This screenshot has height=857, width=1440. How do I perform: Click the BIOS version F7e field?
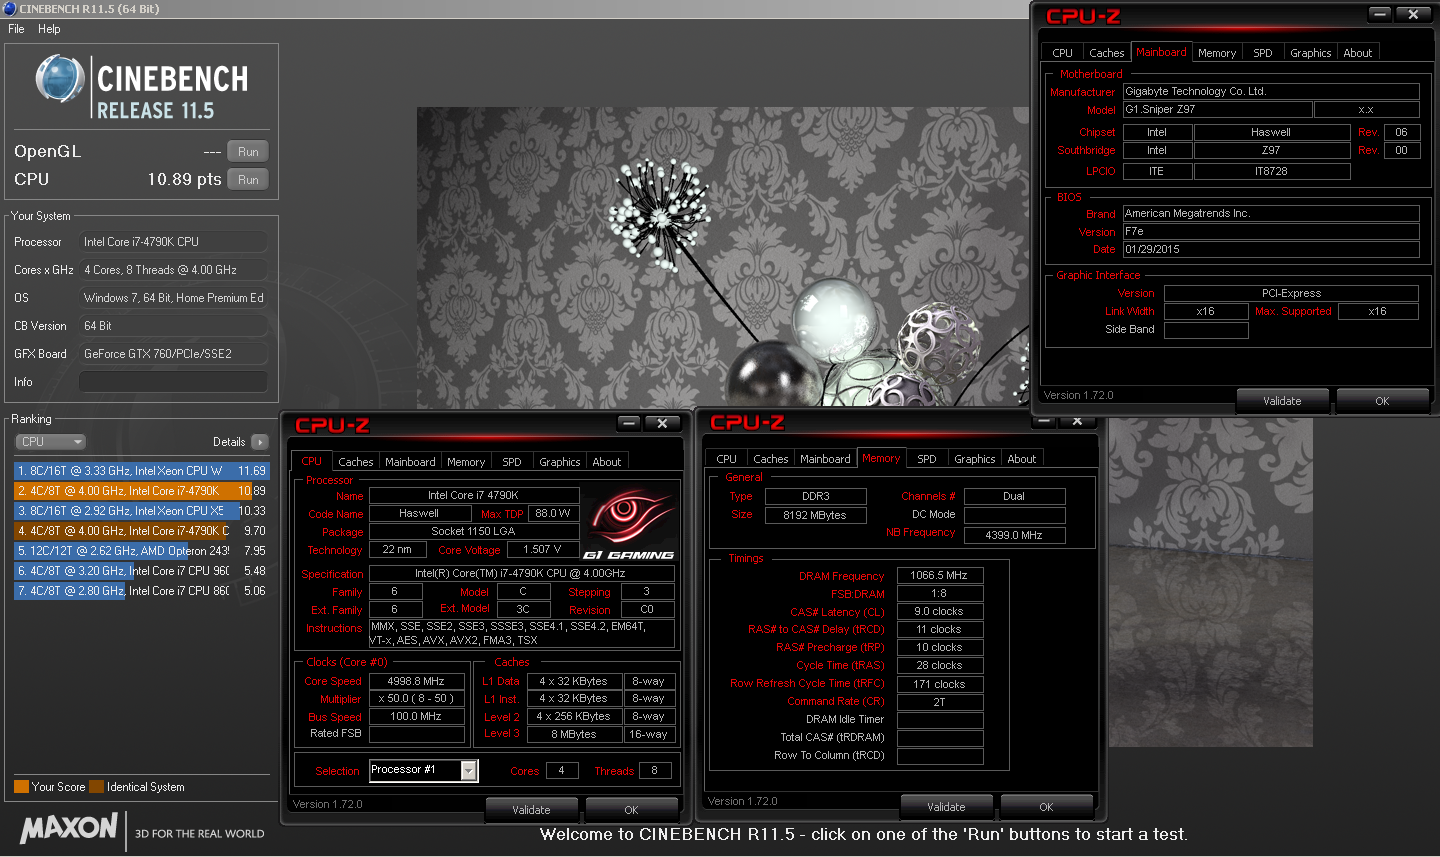(x=1271, y=231)
